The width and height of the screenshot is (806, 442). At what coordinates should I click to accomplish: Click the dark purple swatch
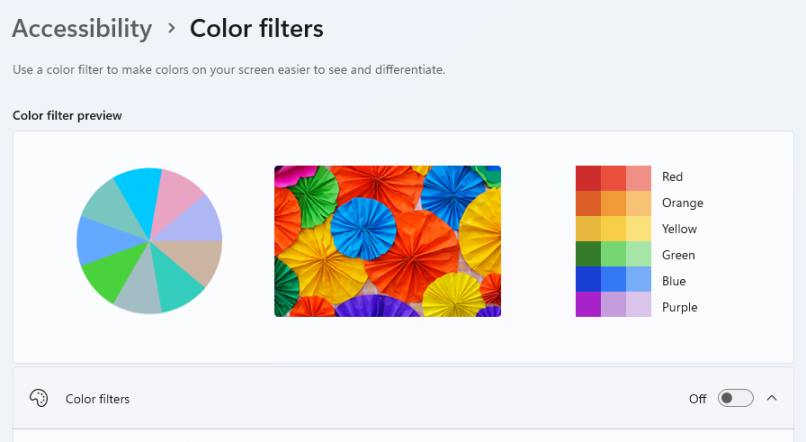(x=588, y=306)
